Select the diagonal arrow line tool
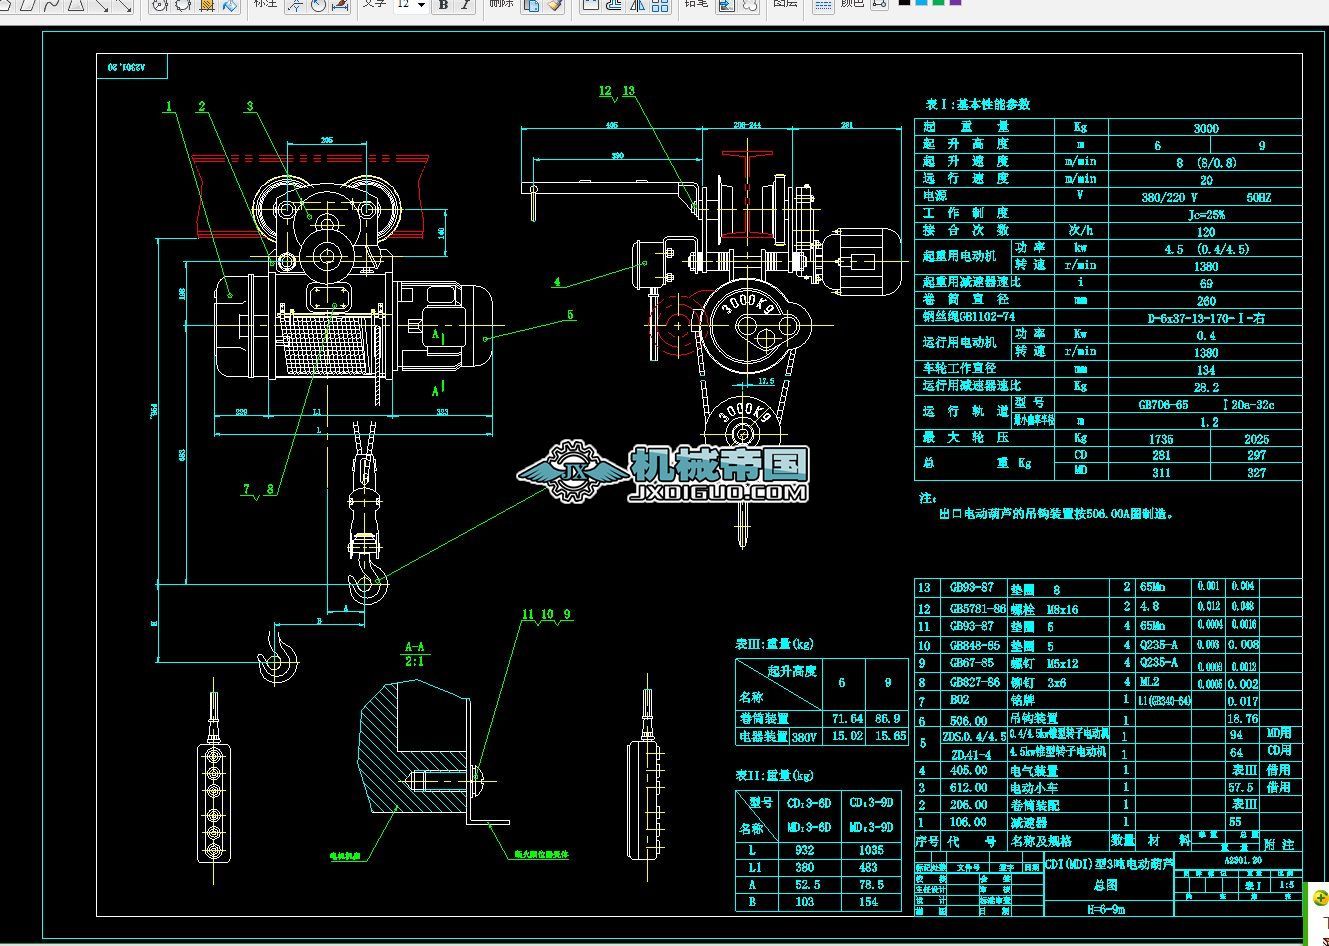This screenshot has height=946, width=1329. tap(102, 5)
